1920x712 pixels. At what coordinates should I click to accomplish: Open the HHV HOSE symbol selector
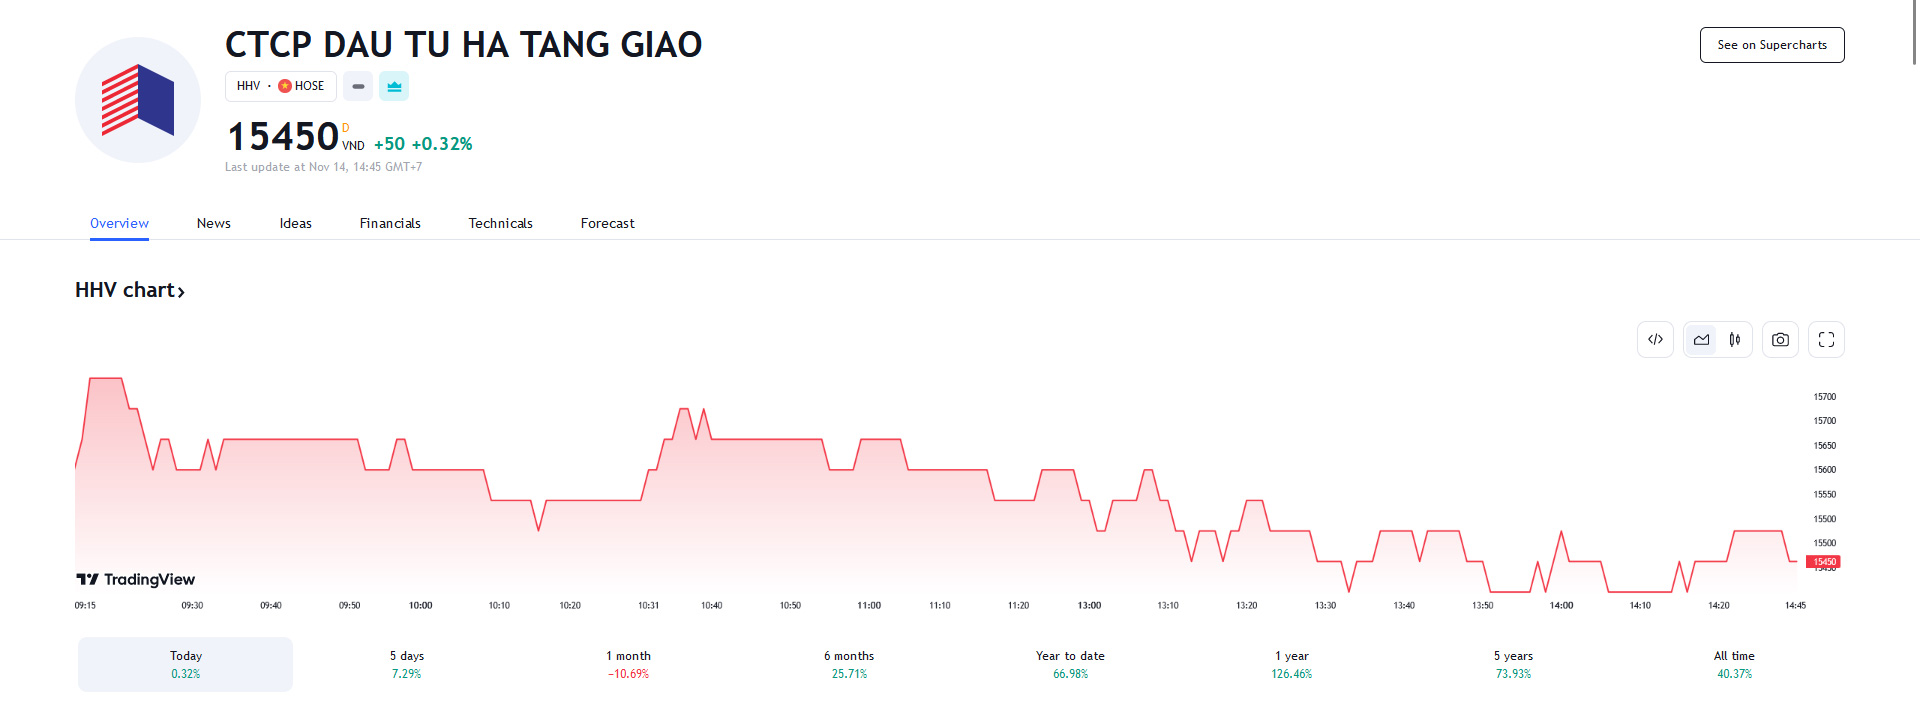point(280,86)
